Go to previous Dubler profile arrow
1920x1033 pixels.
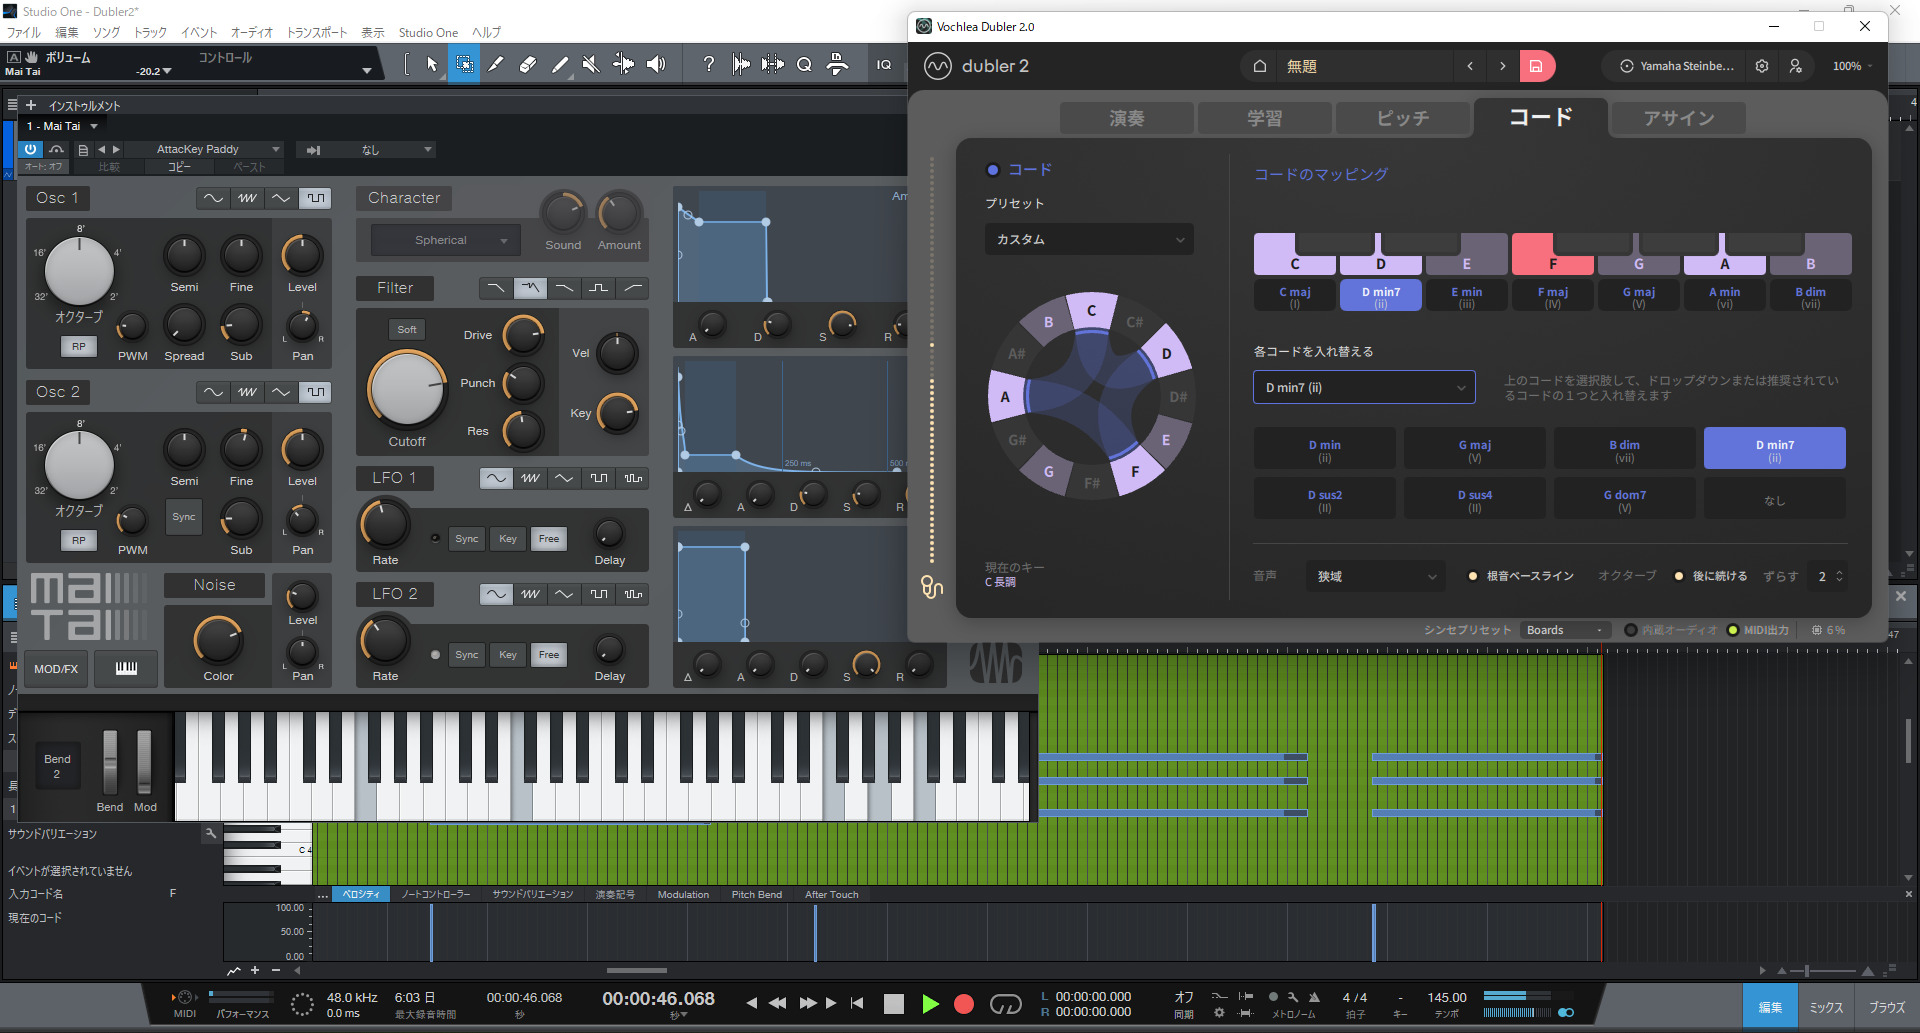pos(1470,66)
